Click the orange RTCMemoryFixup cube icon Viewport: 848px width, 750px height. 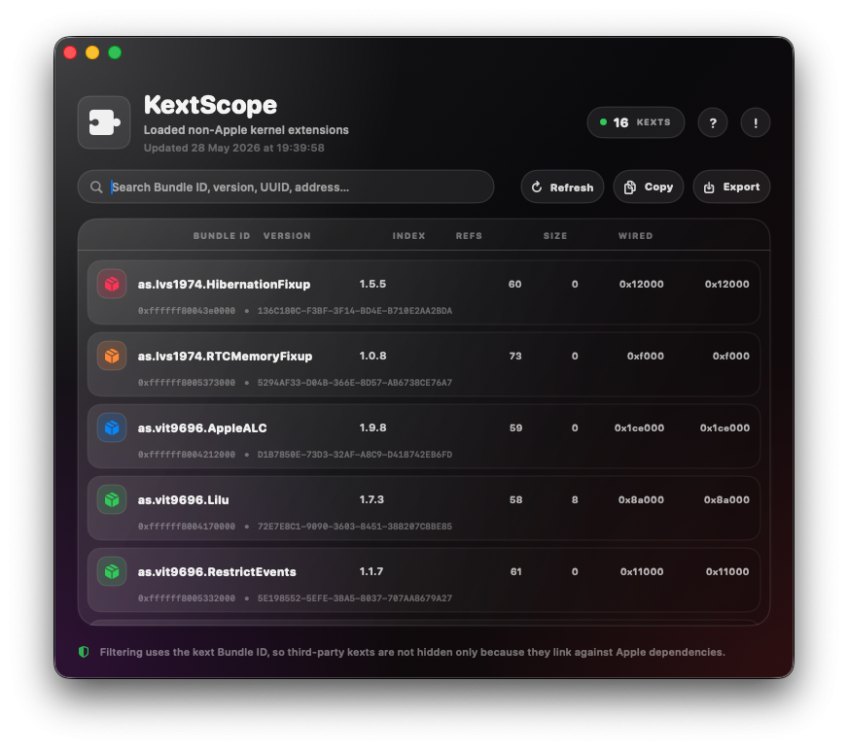[112, 356]
